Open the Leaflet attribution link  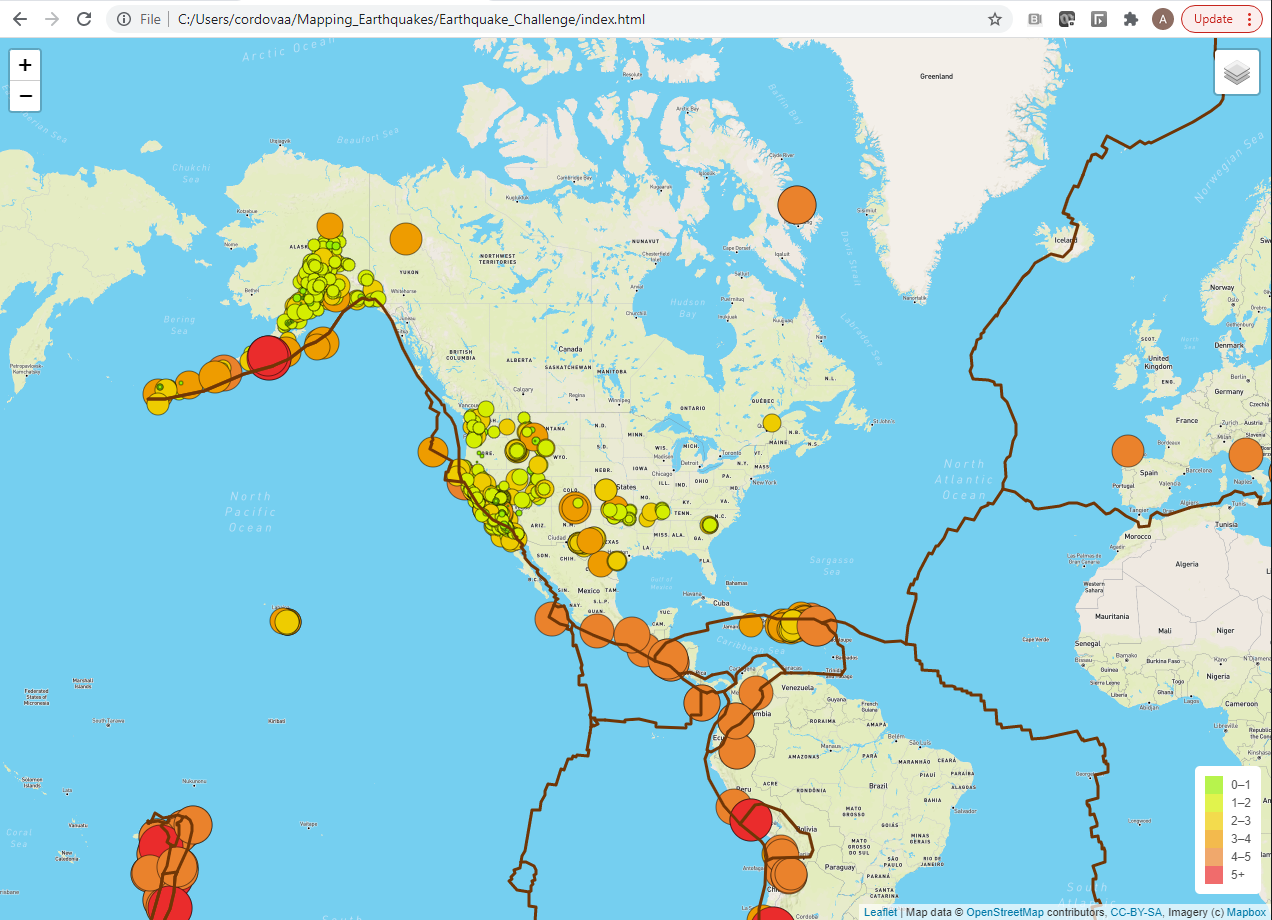coord(880,912)
